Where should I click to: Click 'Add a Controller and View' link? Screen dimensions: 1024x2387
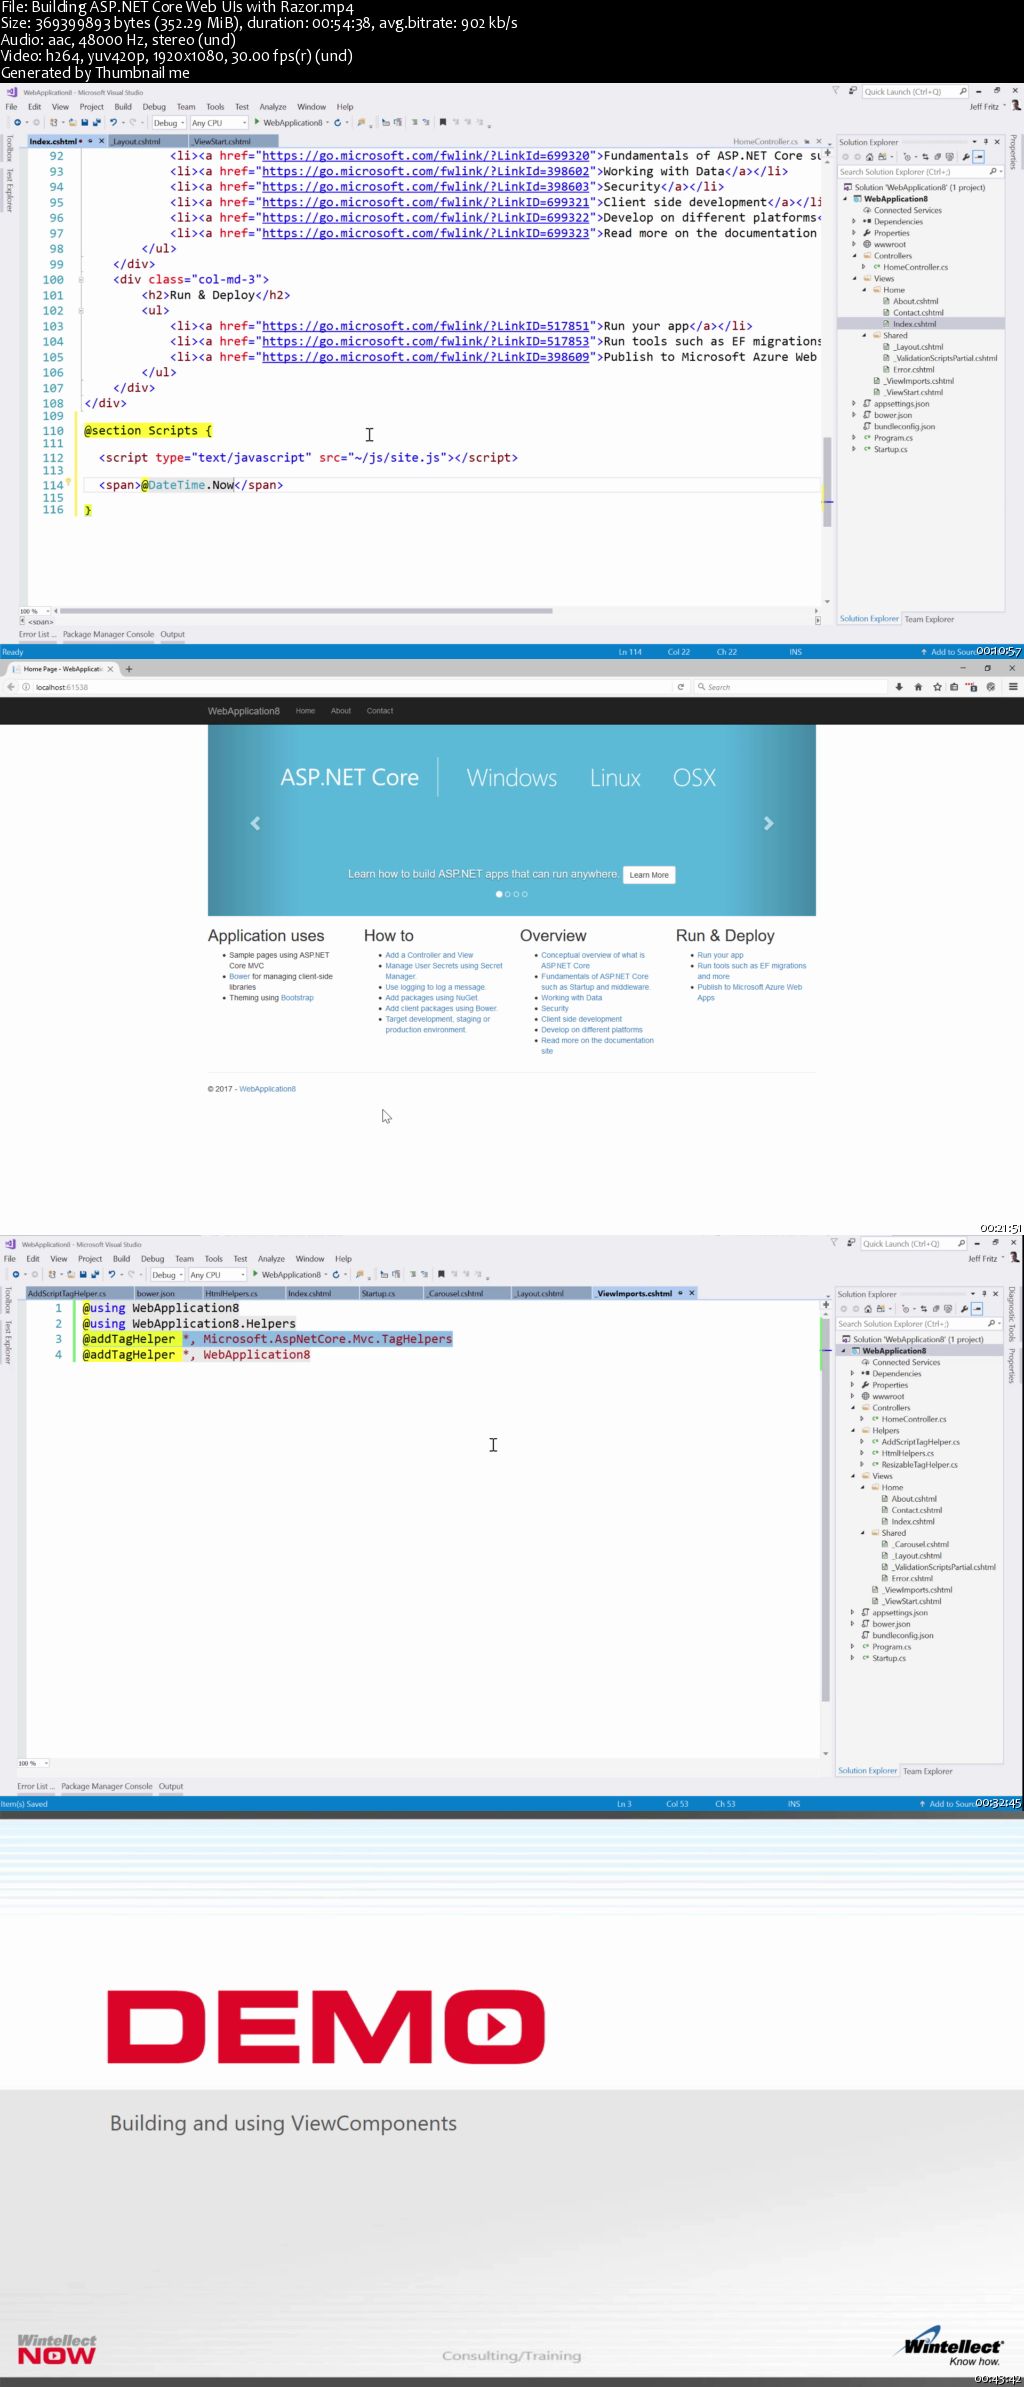point(429,955)
